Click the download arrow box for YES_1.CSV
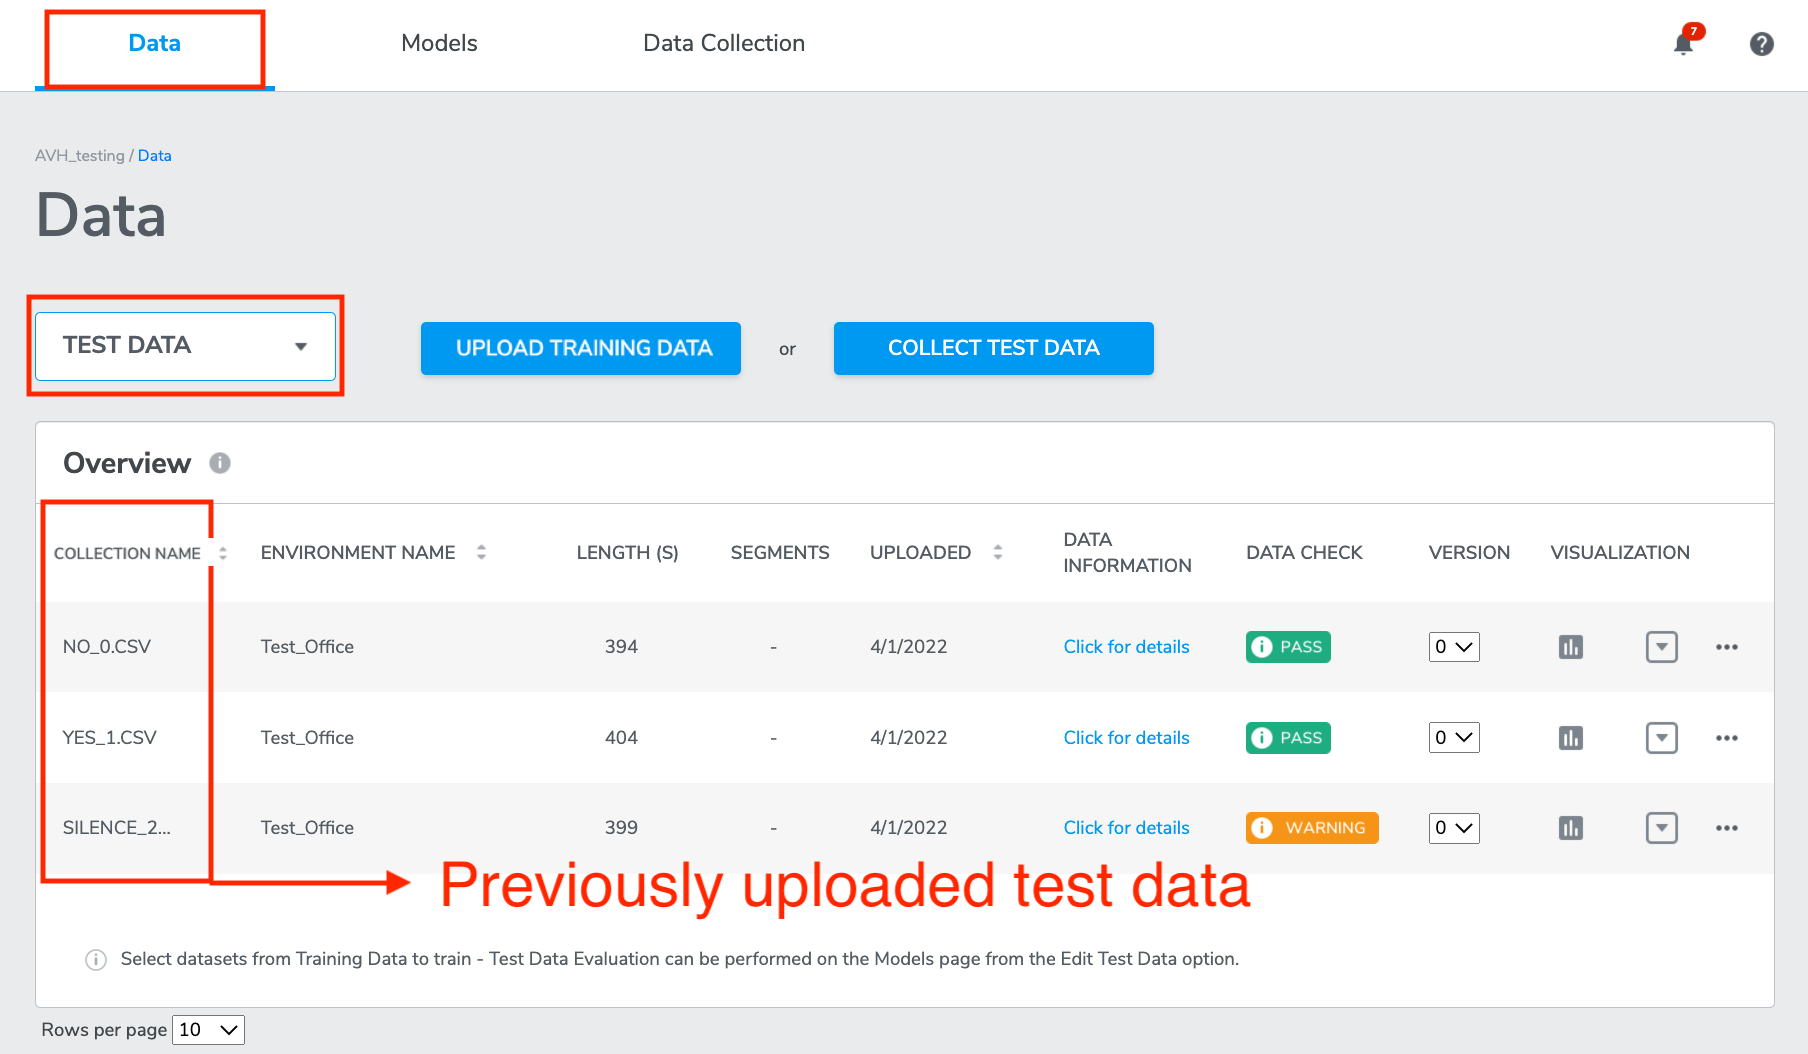 click(1662, 738)
